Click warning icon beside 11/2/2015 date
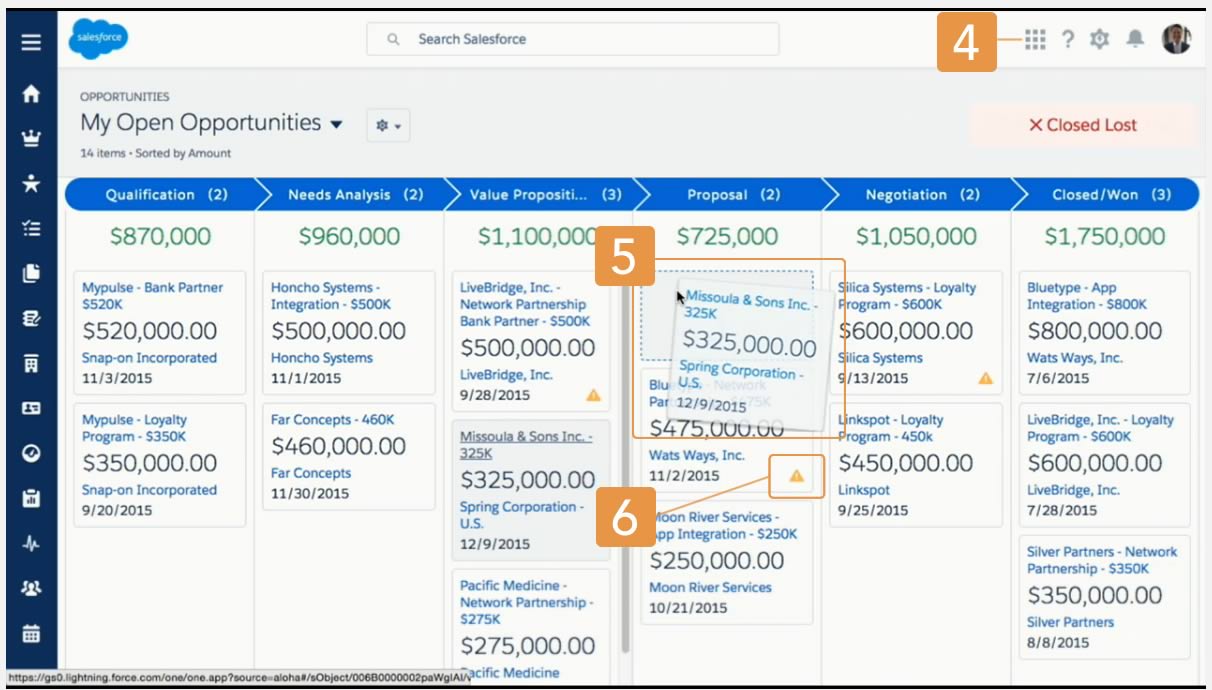 click(x=796, y=476)
